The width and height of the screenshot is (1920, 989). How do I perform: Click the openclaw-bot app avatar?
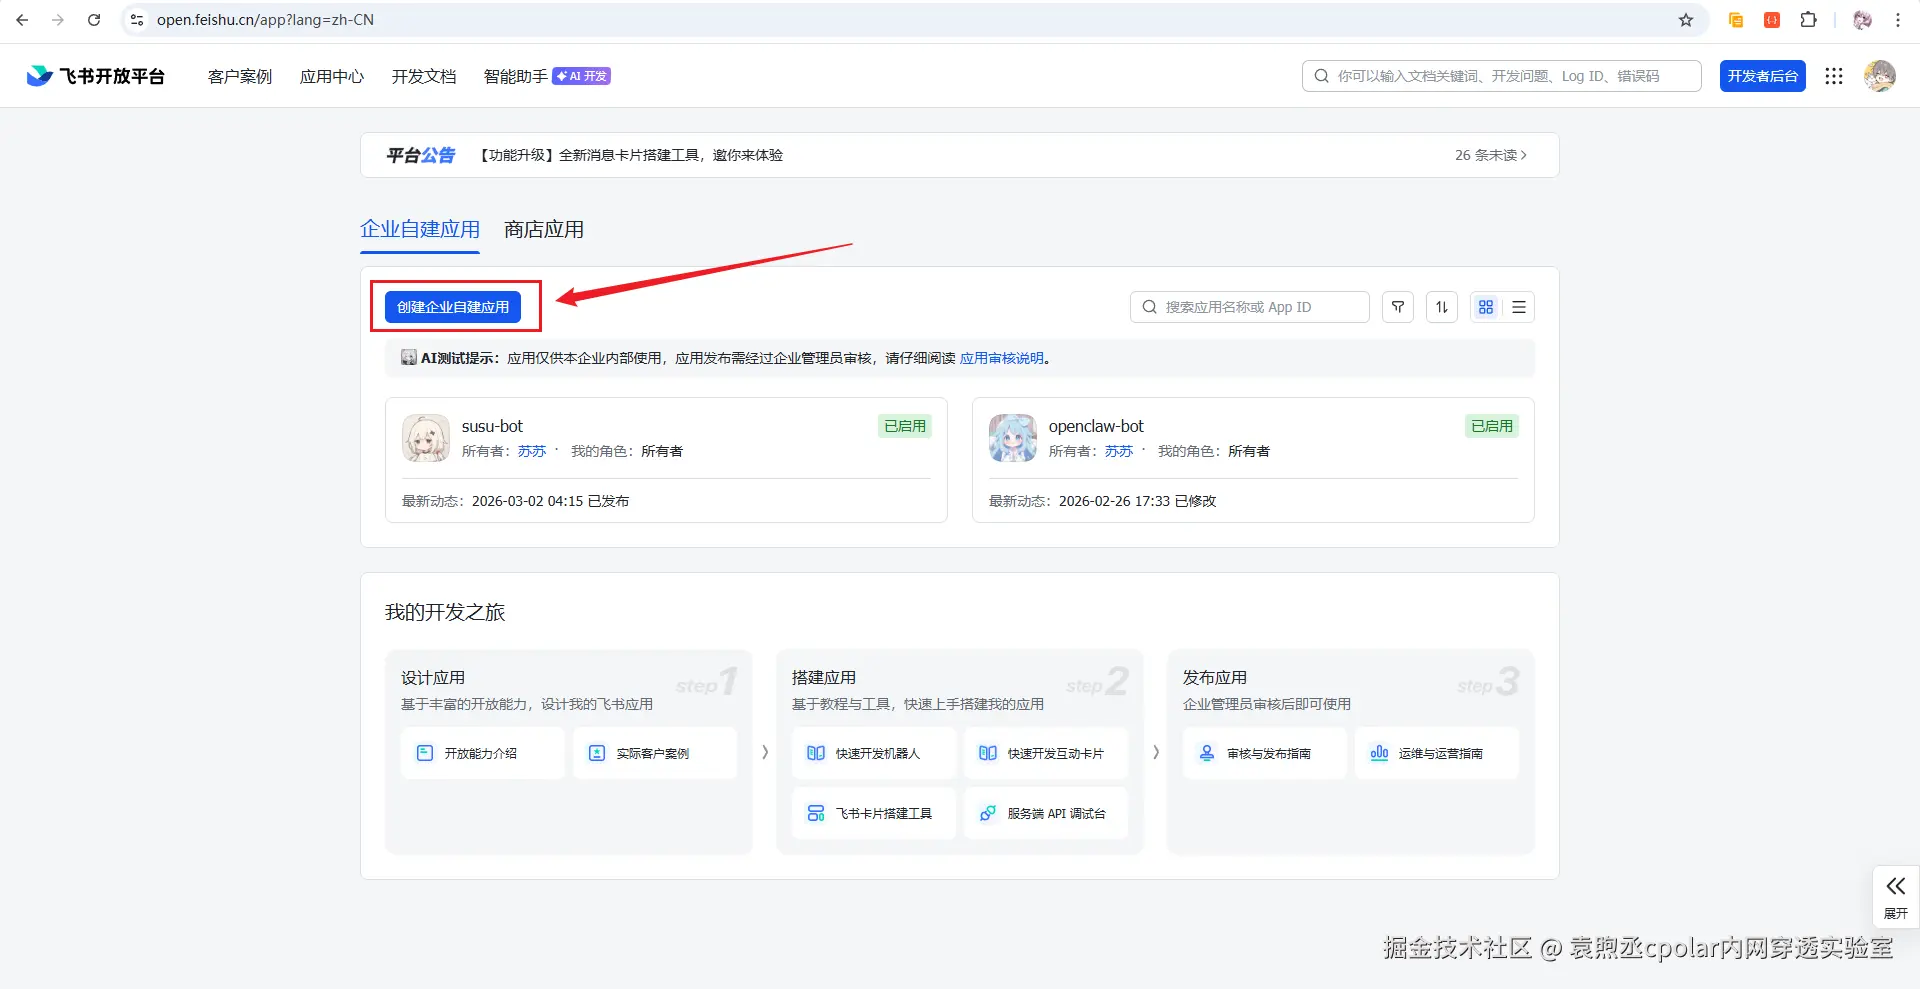[x=1013, y=438]
